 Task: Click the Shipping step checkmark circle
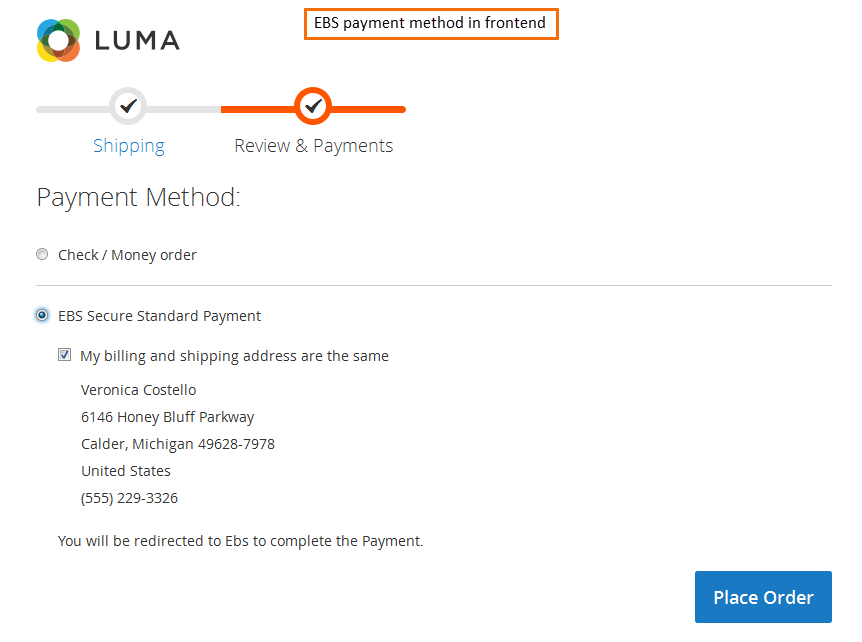point(128,105)
